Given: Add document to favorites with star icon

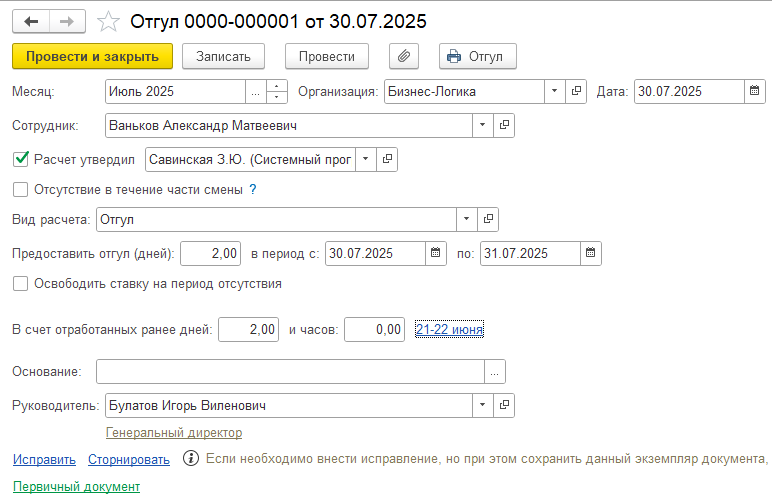Looking at the screenshot, I should click(108, 22).
